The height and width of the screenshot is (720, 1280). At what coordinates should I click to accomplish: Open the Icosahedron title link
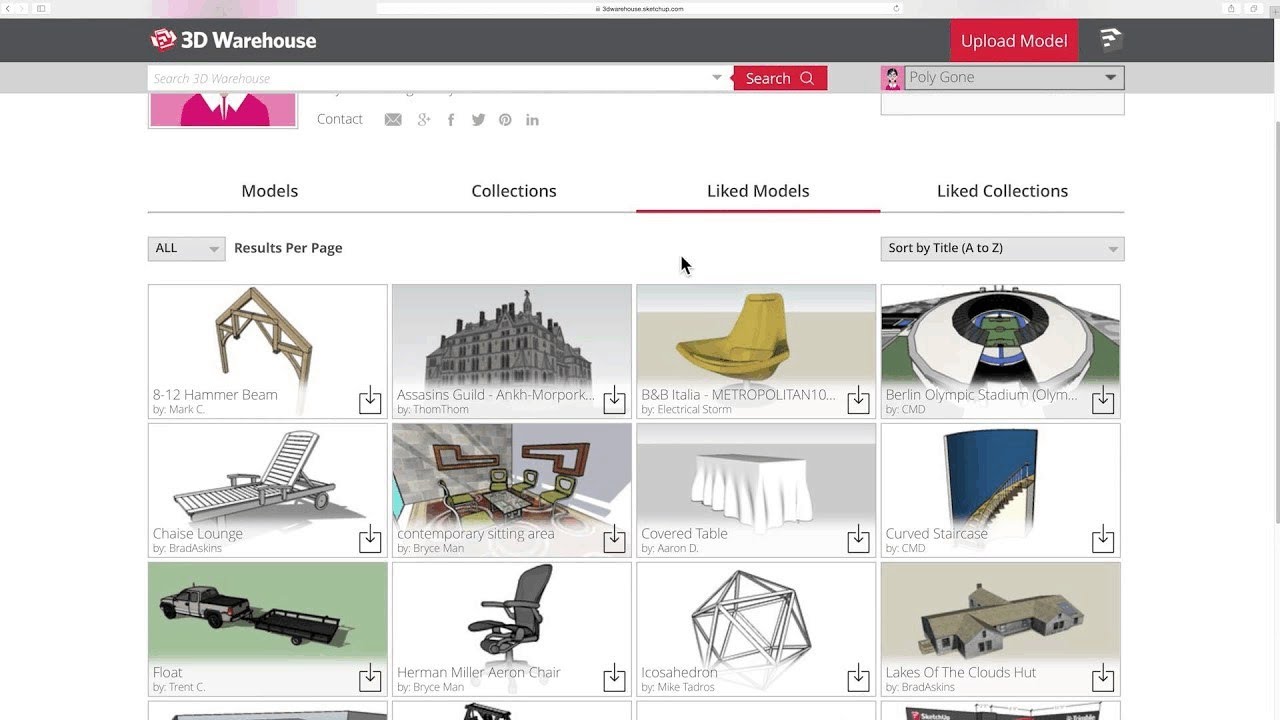pos(679,672)
